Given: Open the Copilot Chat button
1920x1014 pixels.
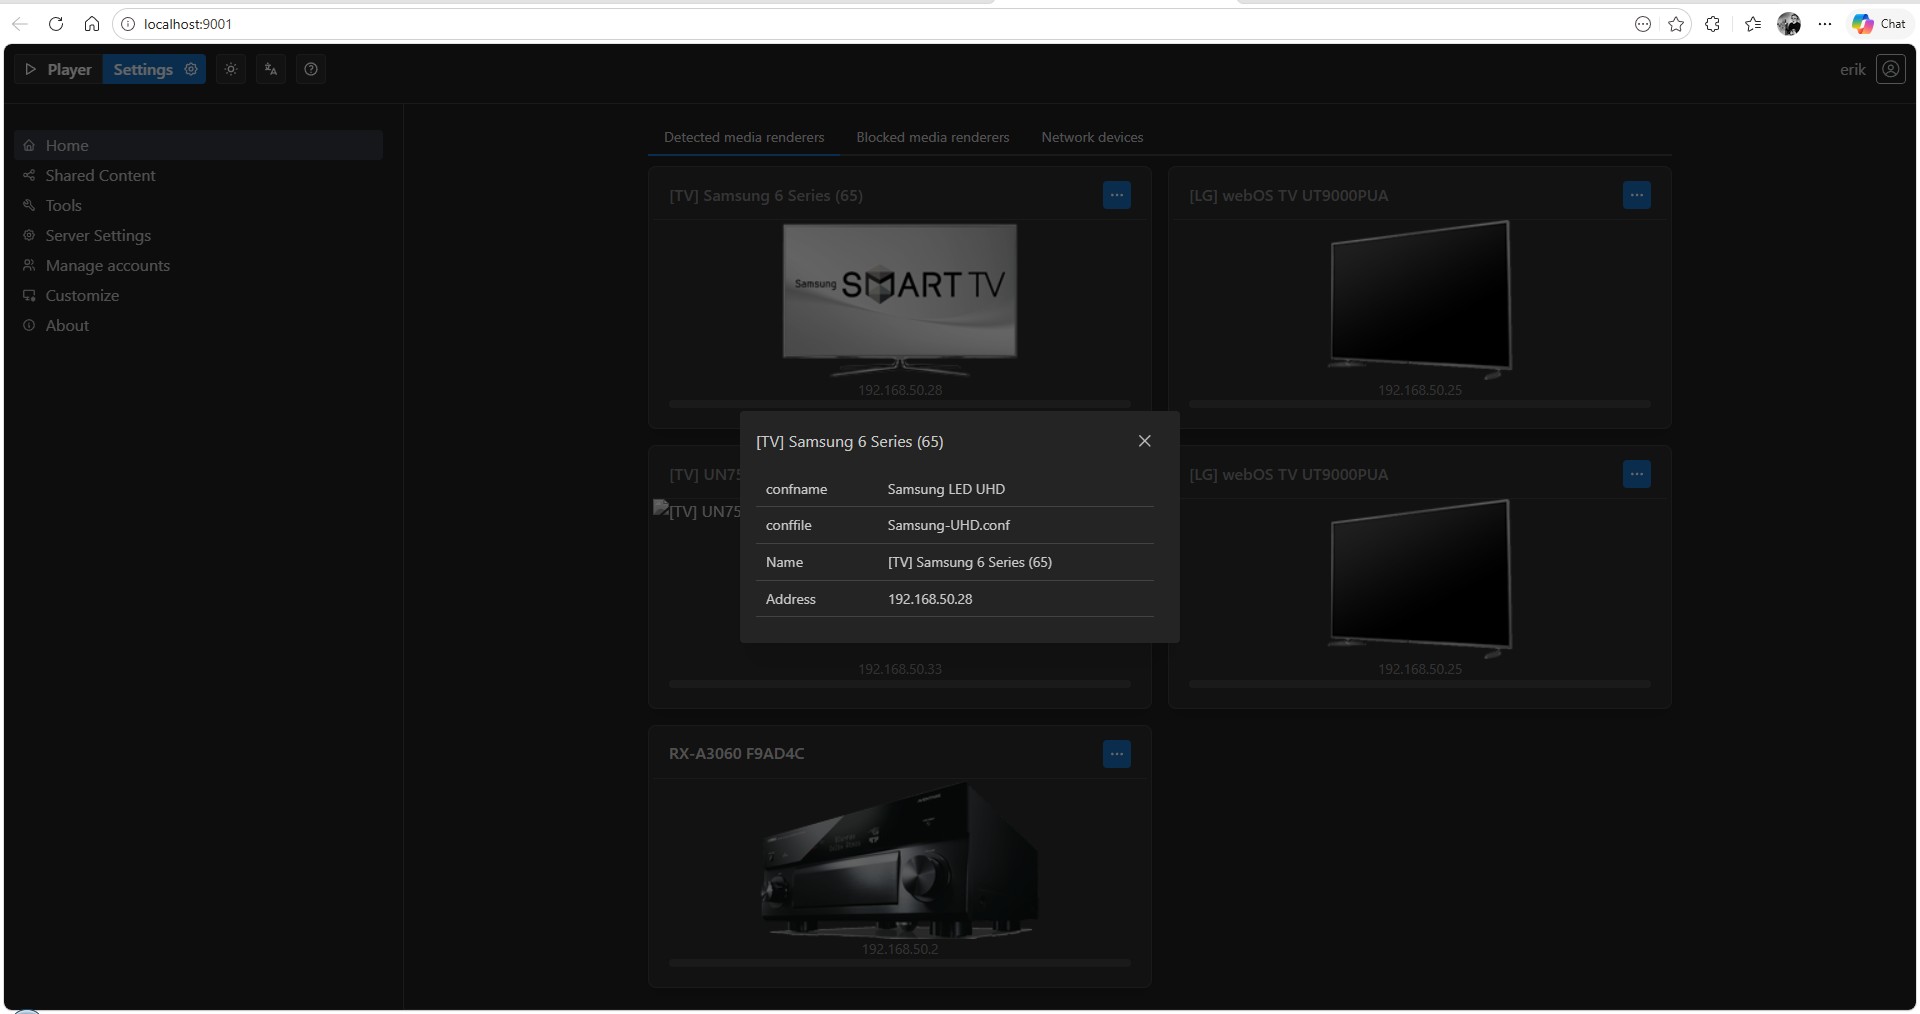Looking at the screenshot, I should point(1879,24).
